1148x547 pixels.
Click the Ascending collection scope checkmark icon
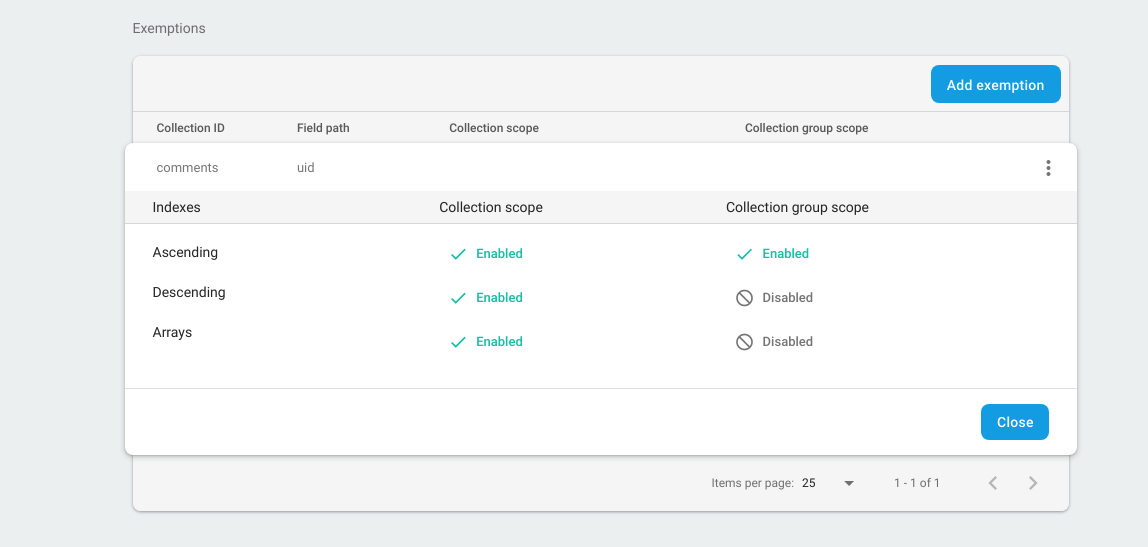point(458,254)
